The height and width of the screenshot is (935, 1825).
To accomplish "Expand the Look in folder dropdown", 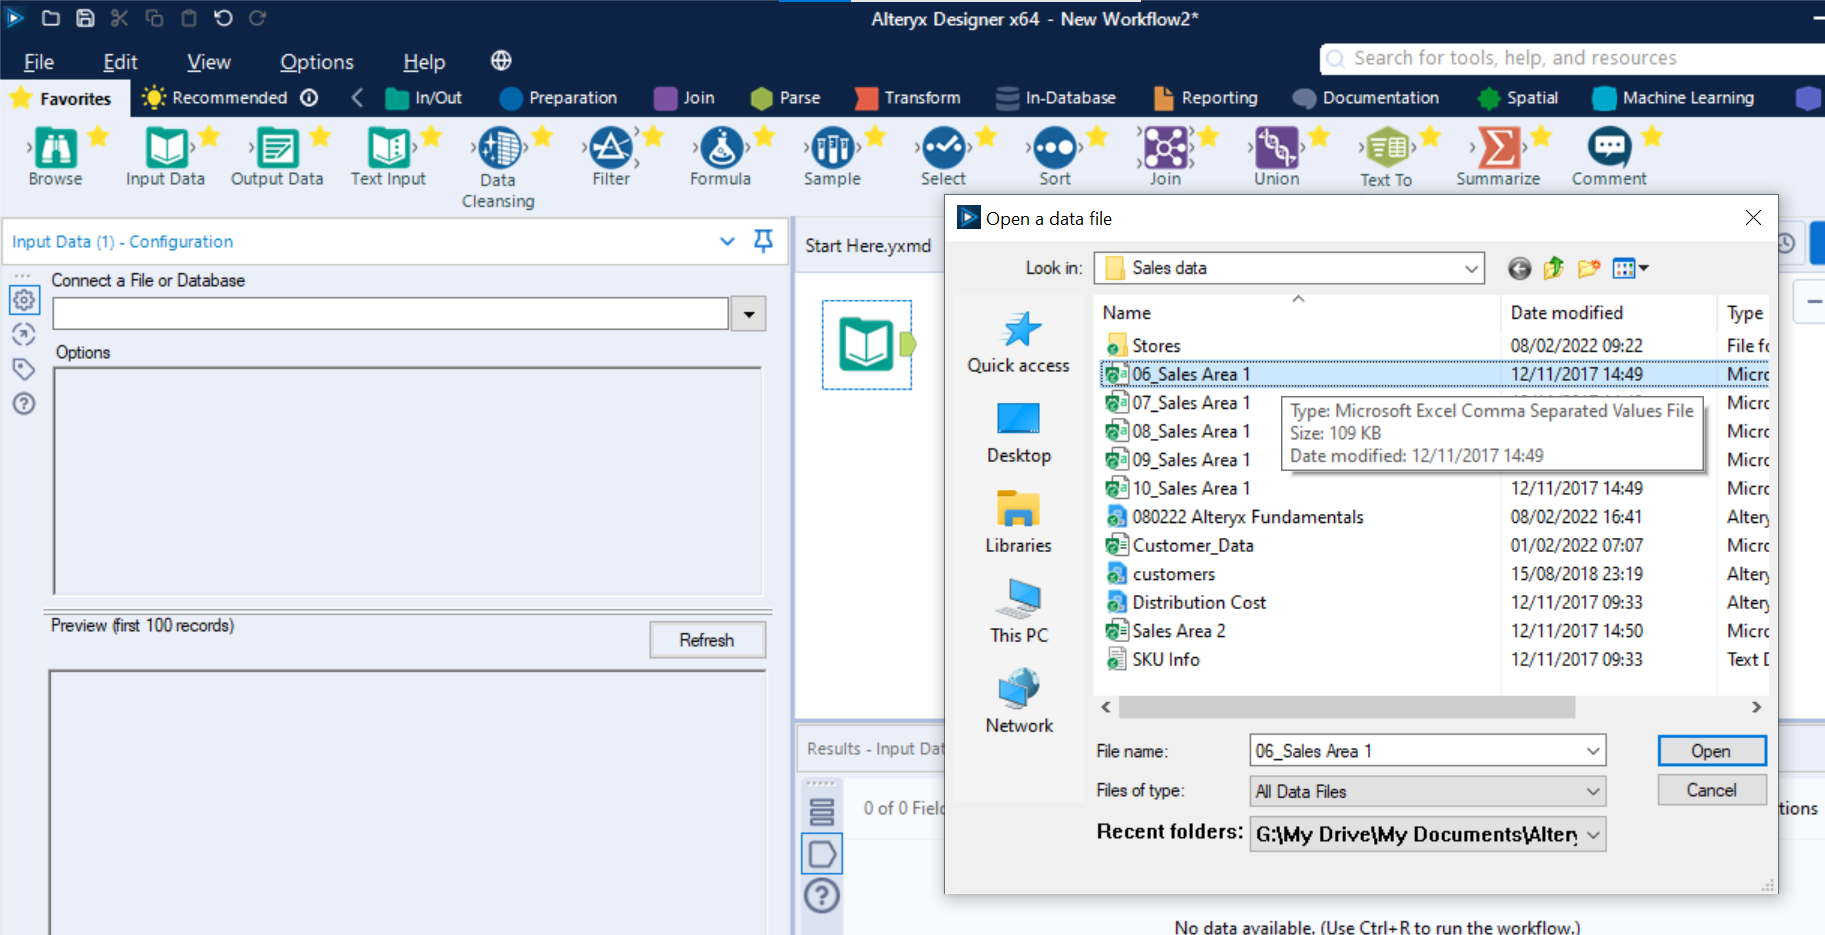I will tap(1471, 268).
